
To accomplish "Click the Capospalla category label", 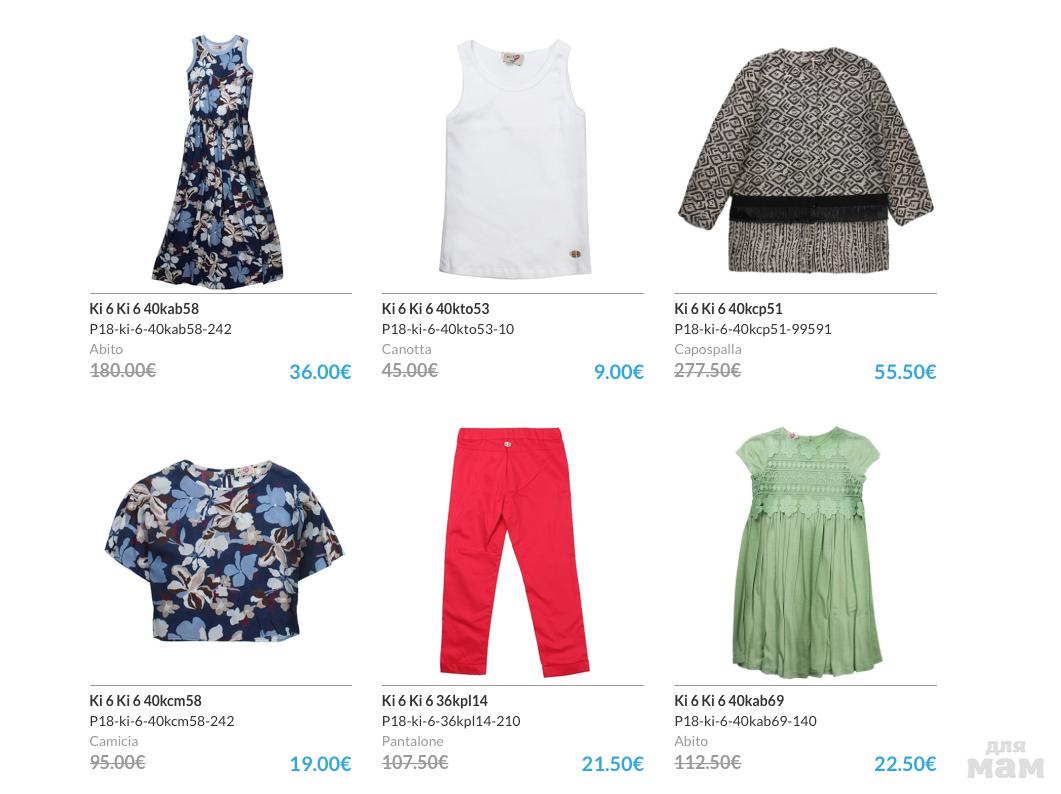I will (x=708, y=349).
